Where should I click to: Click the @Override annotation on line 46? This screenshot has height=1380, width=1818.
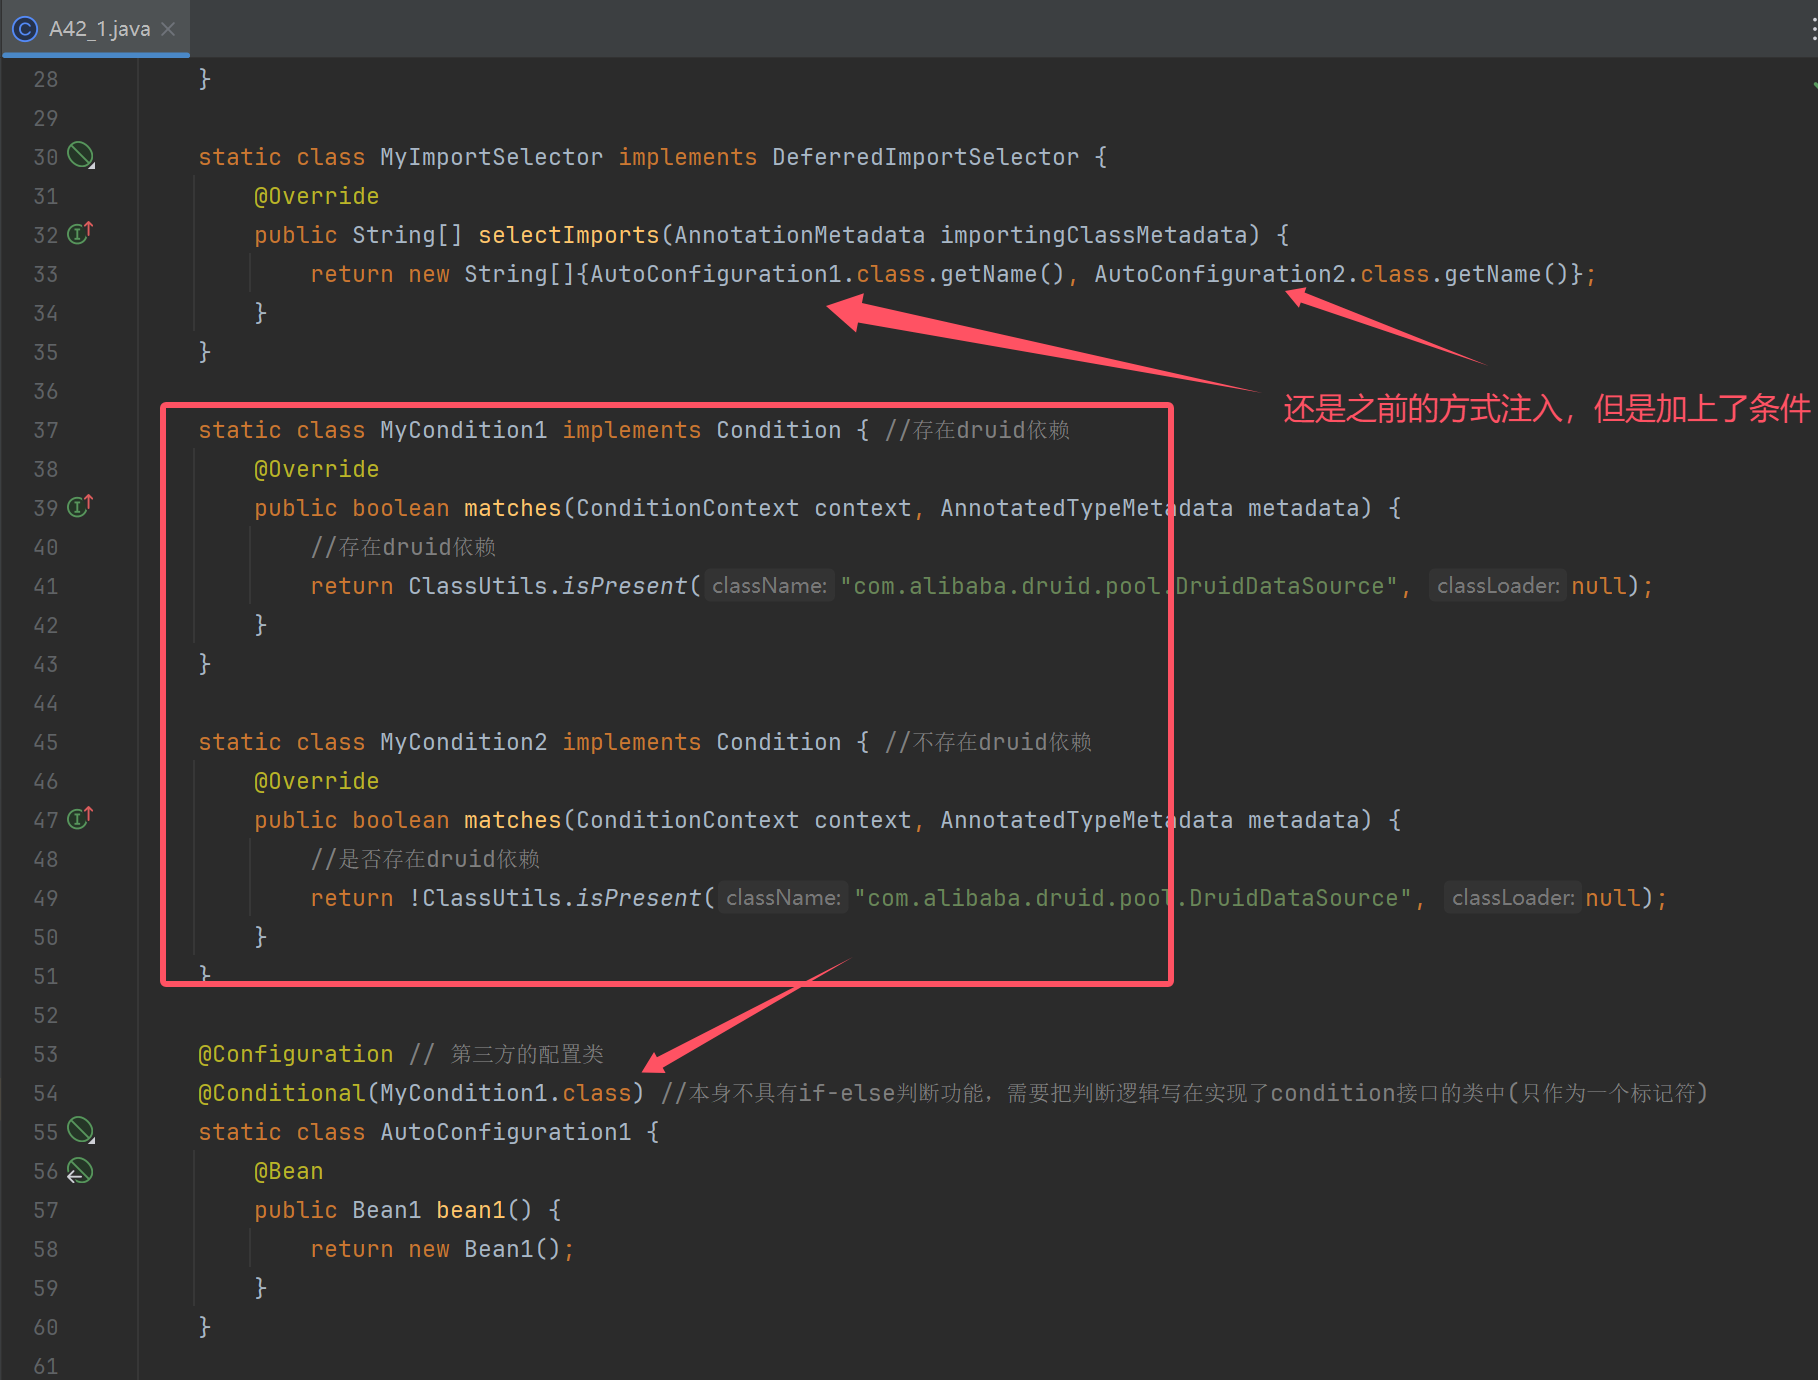pos(316,781)
